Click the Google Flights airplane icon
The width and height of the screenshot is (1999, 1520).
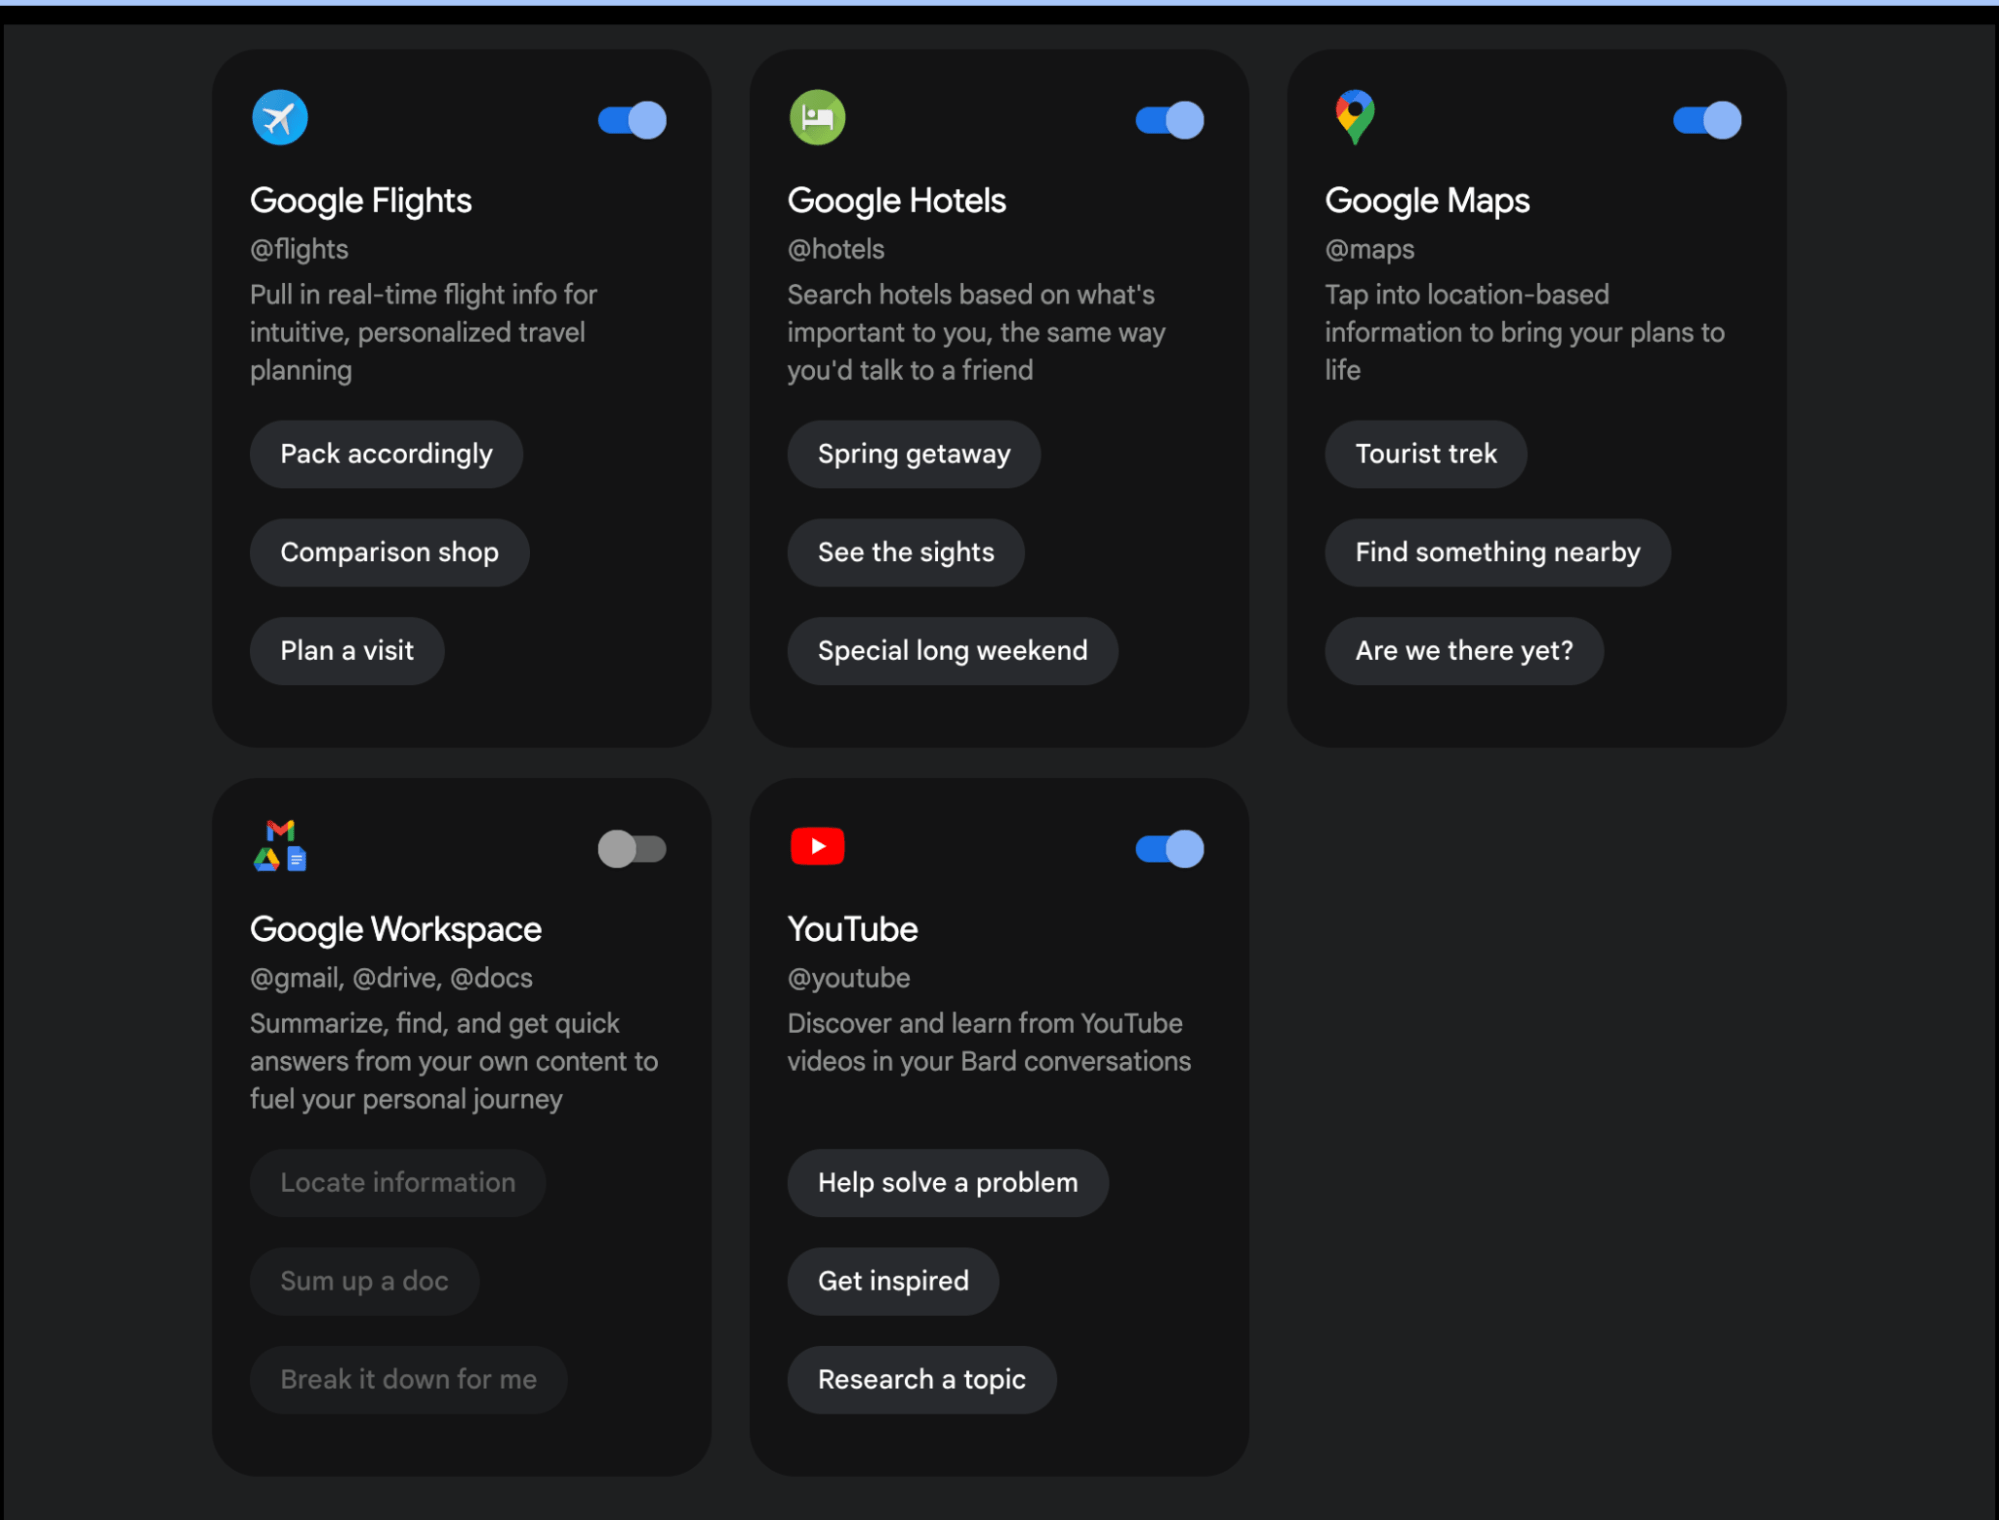point(278,117)
